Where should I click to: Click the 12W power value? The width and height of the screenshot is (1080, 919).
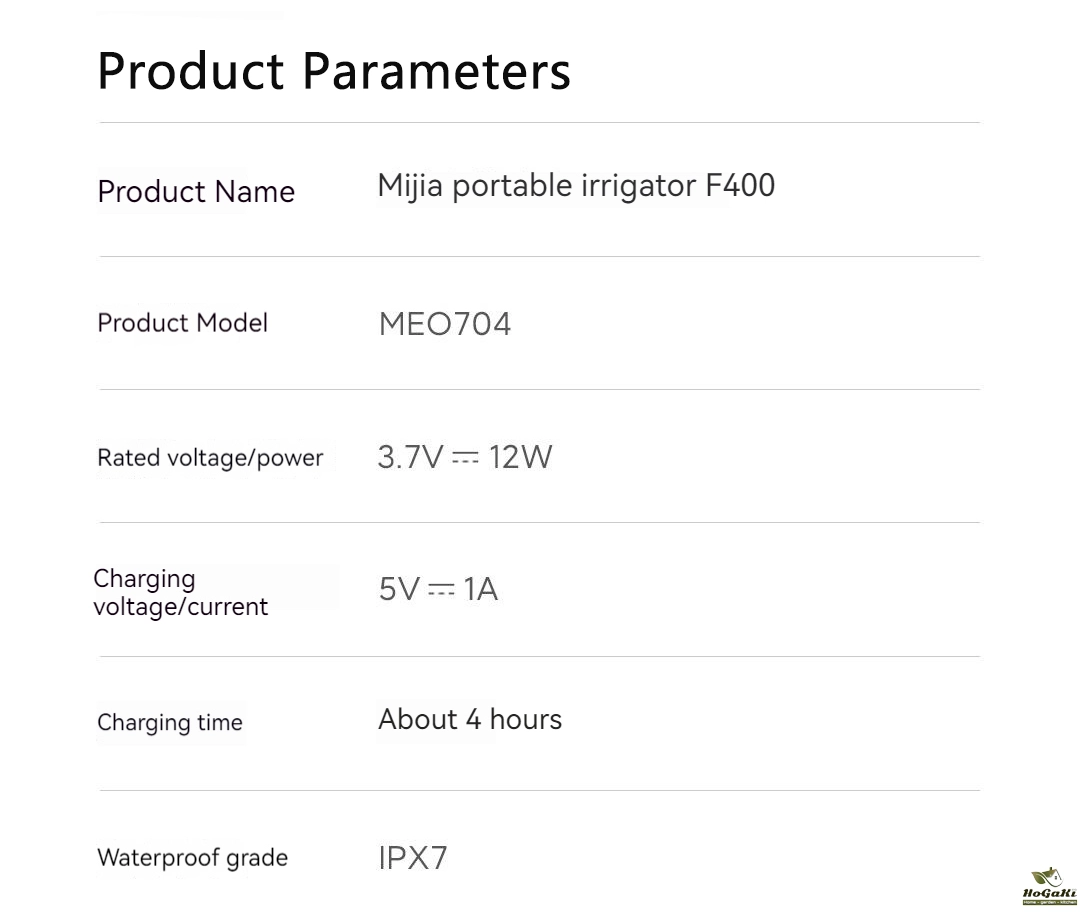coord(521,457)
